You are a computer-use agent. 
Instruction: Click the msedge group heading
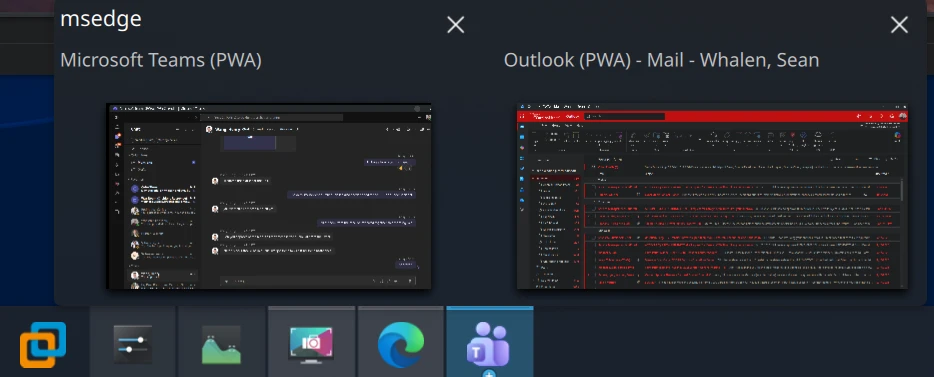[x=101, y=19]
